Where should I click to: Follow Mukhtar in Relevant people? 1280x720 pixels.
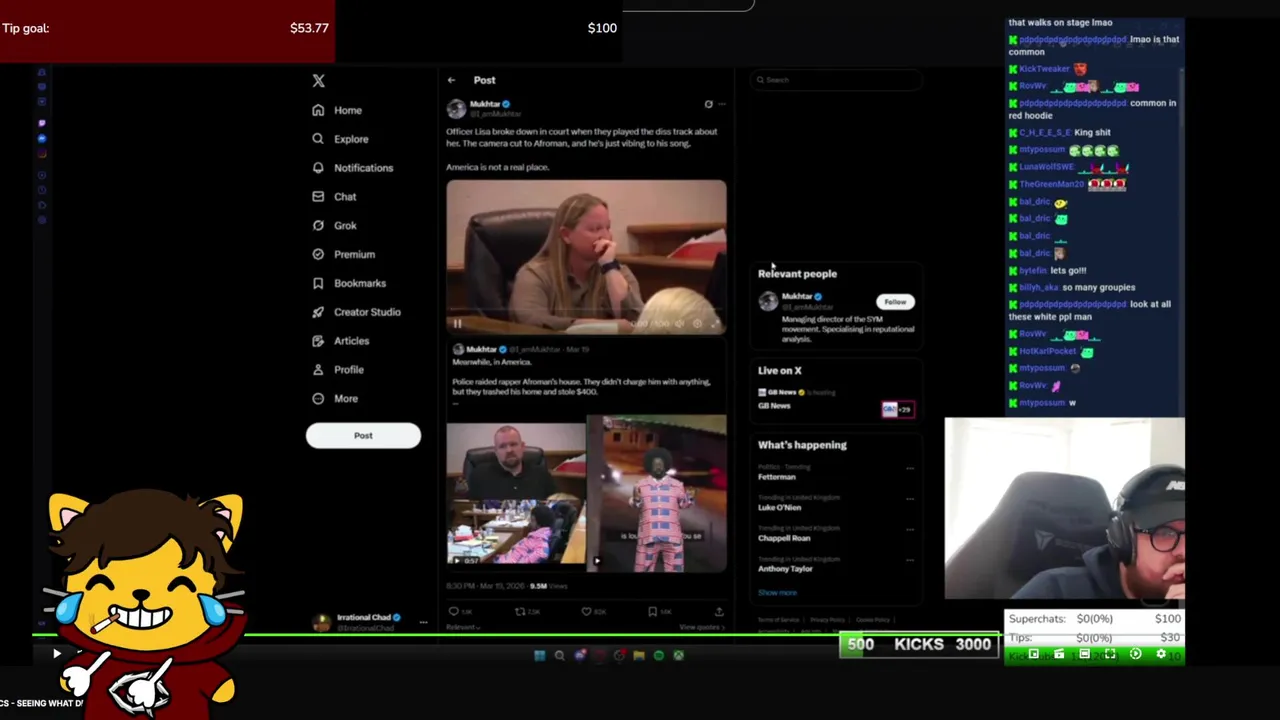(895, 301)
